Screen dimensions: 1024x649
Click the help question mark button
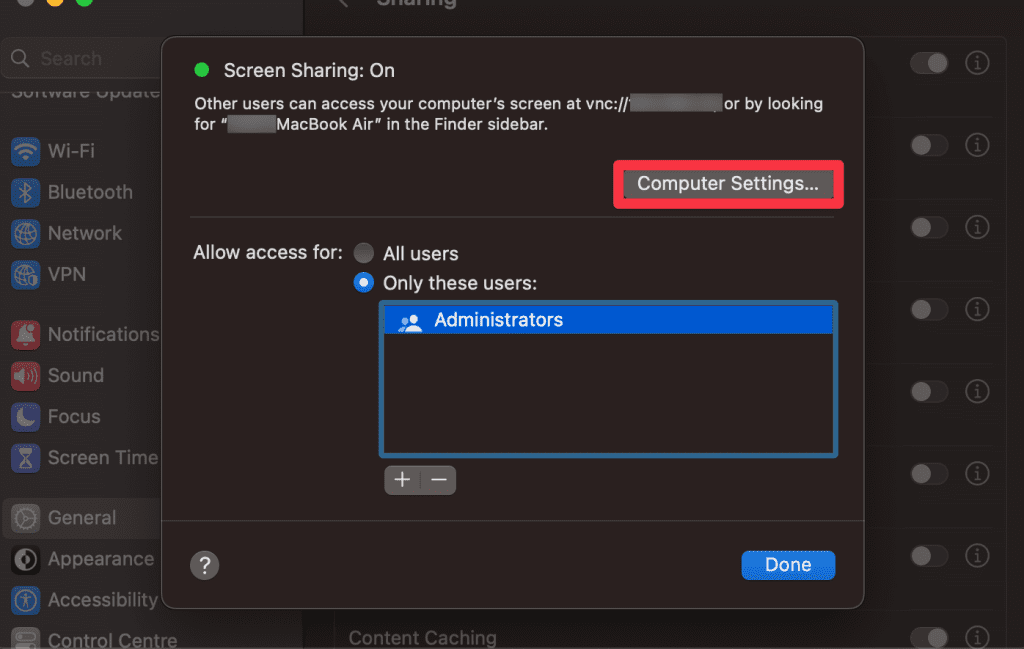click(204, 565)
